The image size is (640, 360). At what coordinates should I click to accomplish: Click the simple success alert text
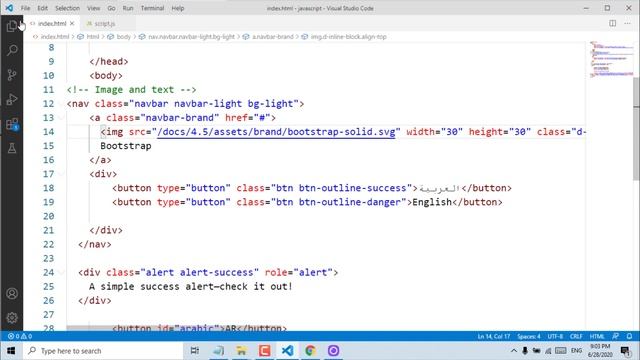(x=191, y=287)
